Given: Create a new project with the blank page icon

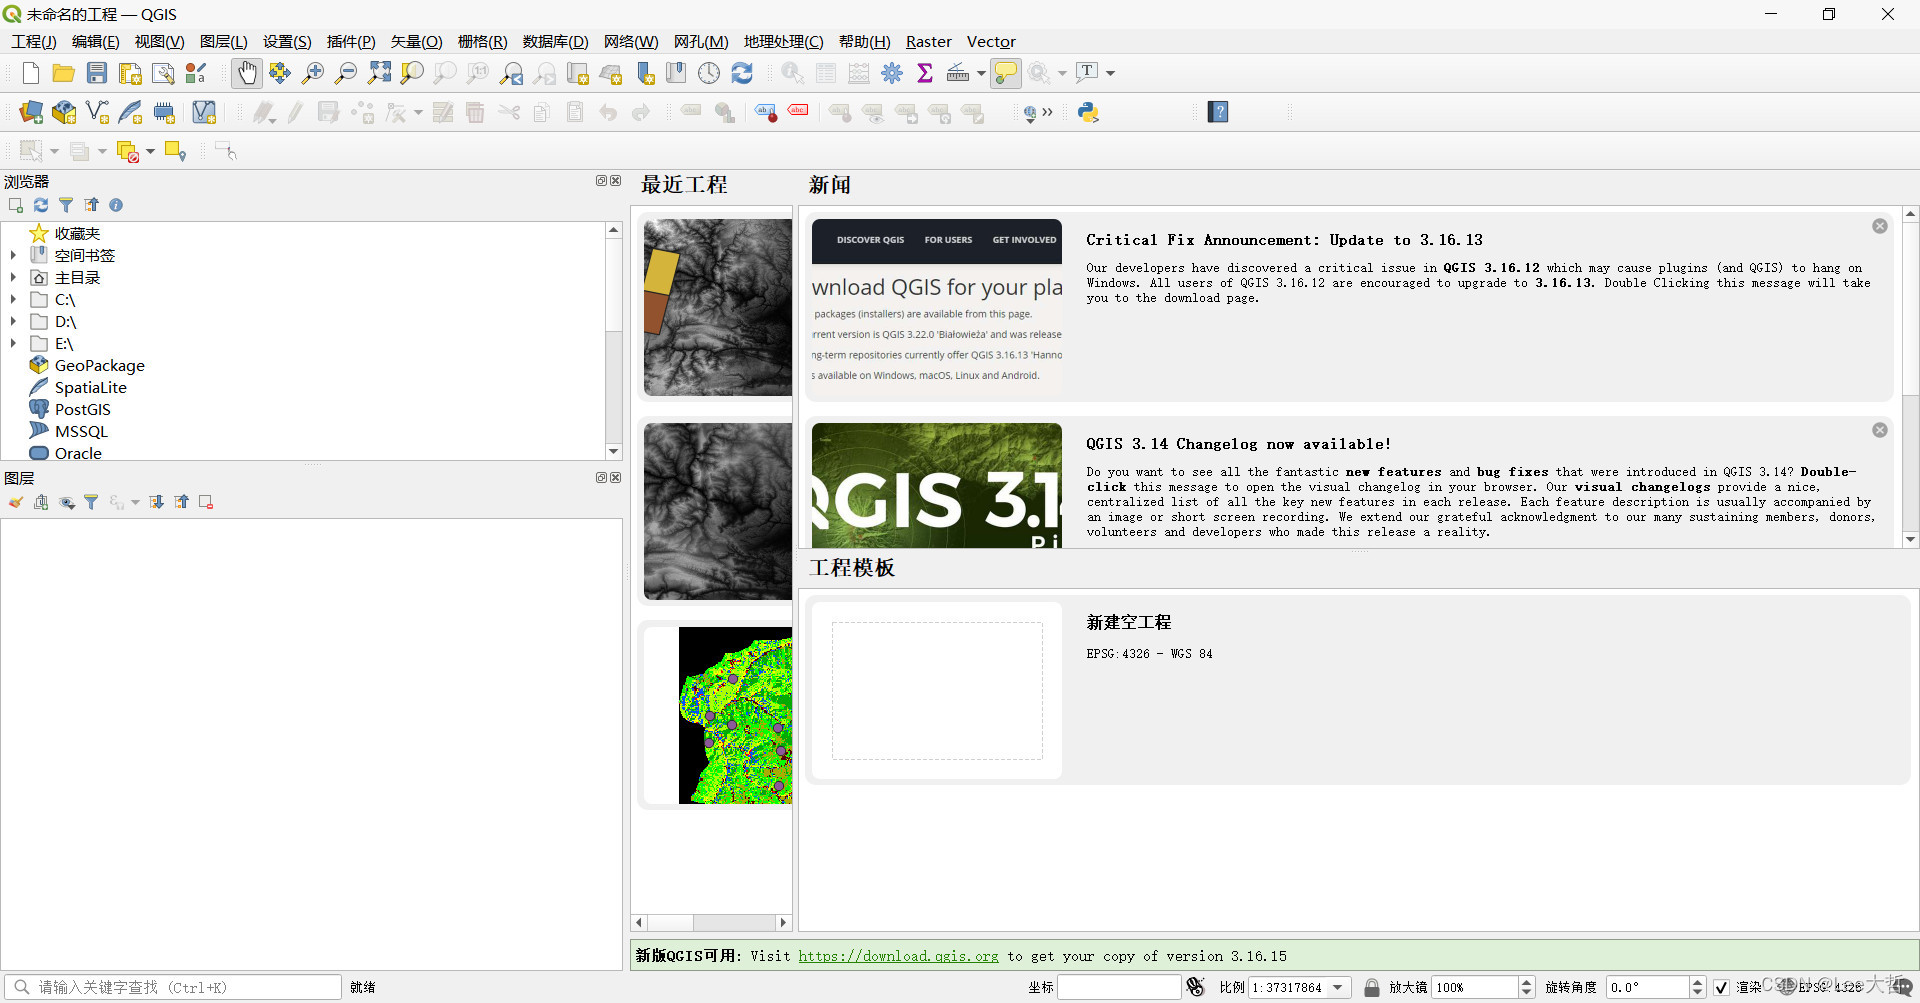Looking at the screenshot, I should pyautogui.click(x=31, y=73).
